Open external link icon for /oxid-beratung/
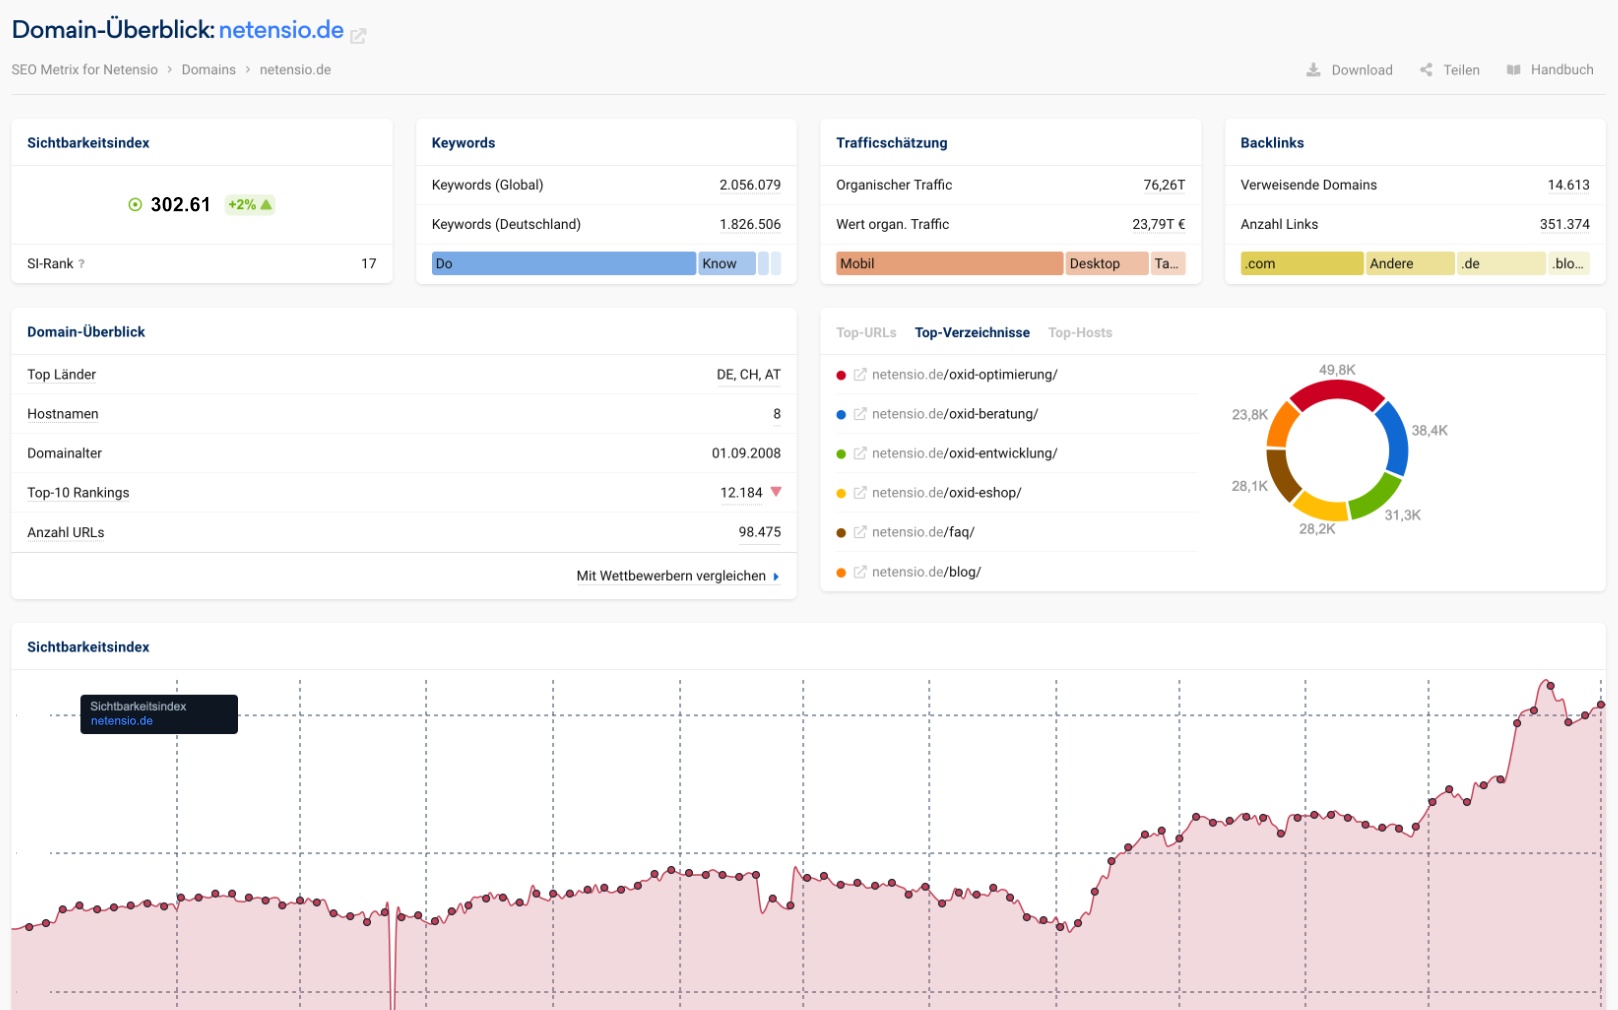Viewport: 1618px width, 1010px height. pos(860,414)
